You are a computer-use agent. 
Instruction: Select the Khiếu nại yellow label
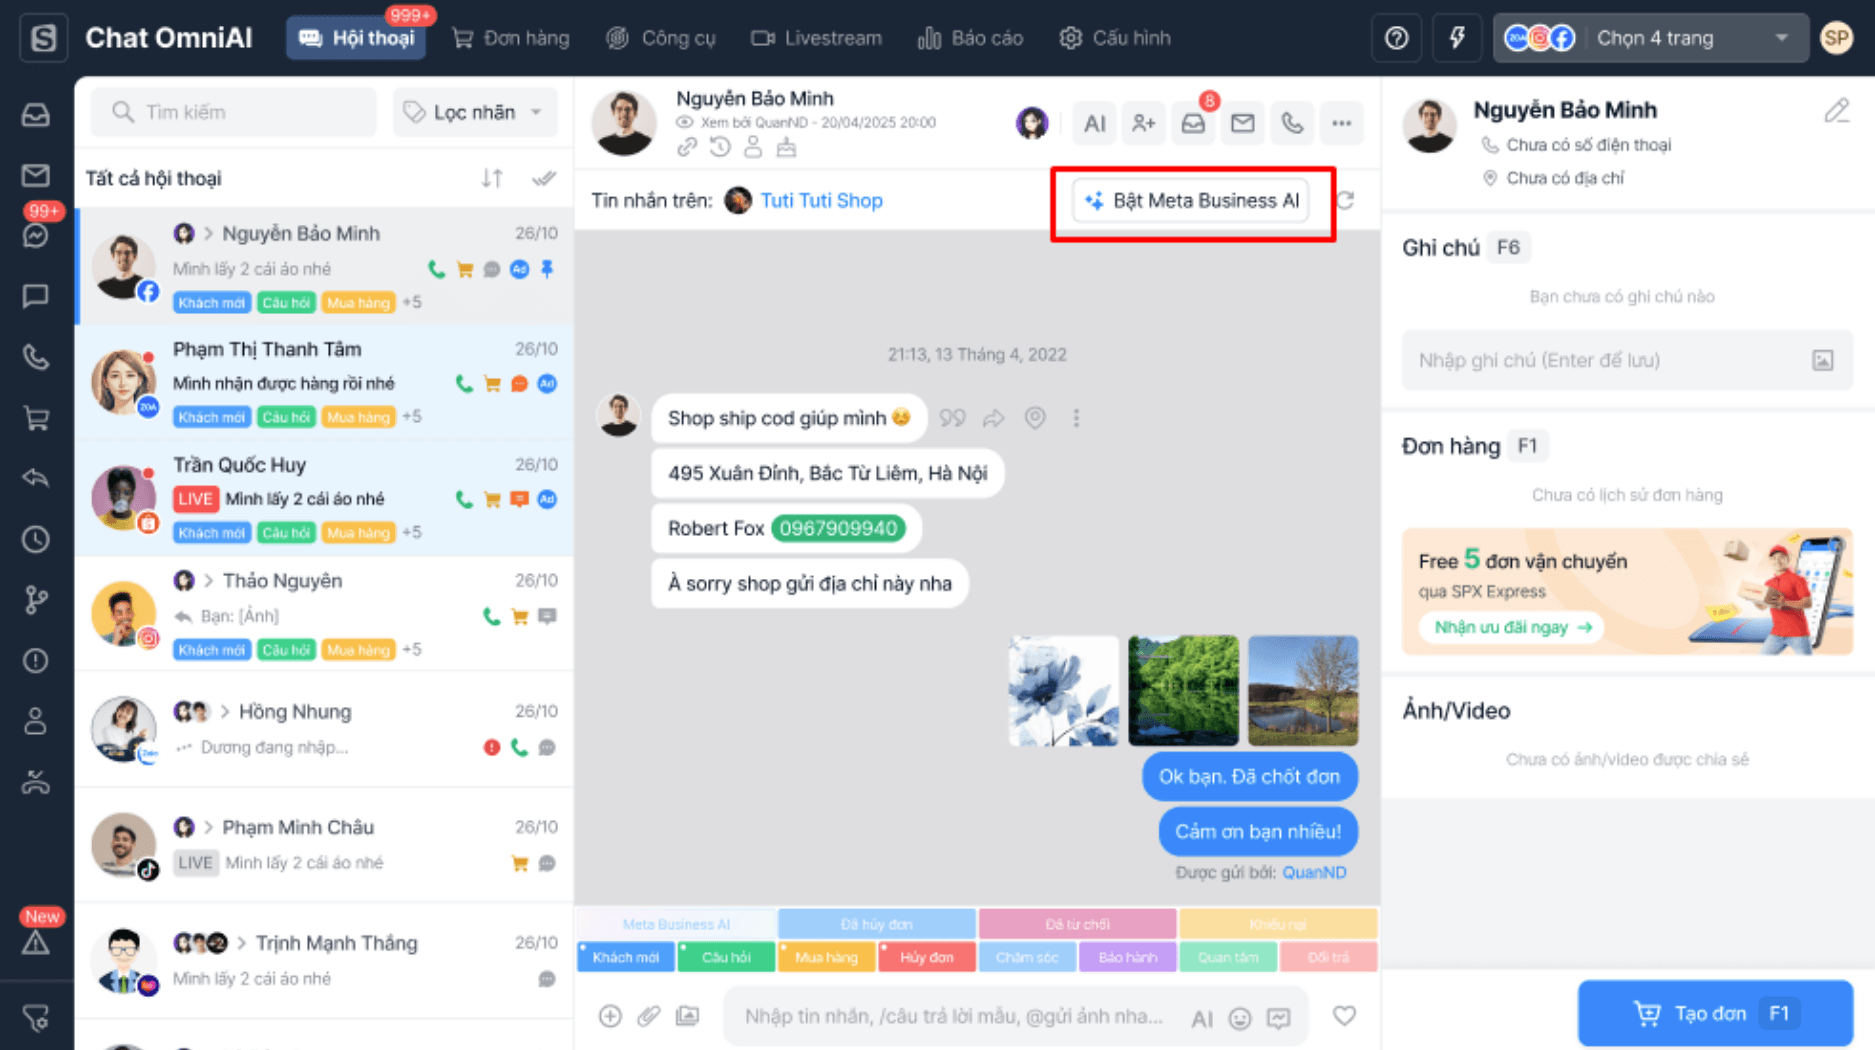[x=1278, y=924]
